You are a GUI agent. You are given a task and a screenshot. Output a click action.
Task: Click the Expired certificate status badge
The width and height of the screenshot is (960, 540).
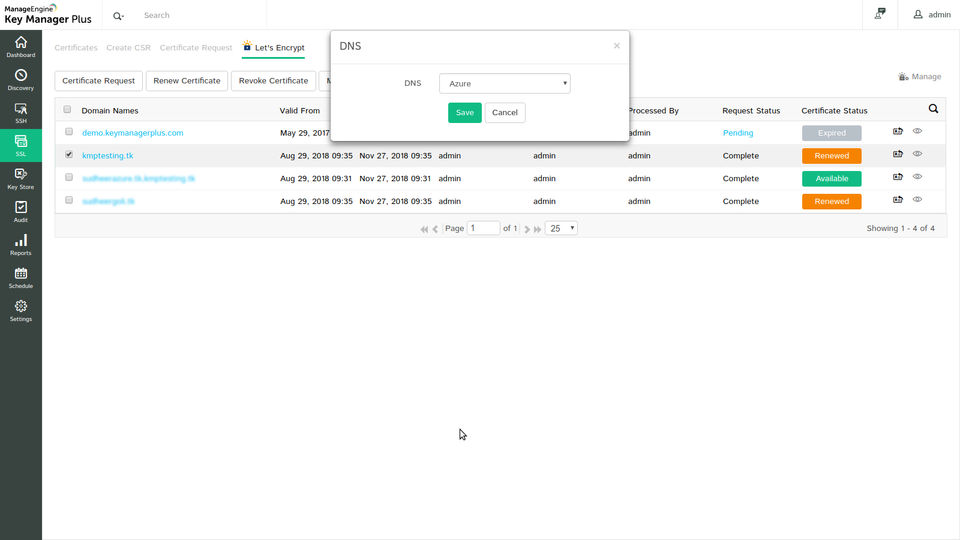click(x=831, y=133)
